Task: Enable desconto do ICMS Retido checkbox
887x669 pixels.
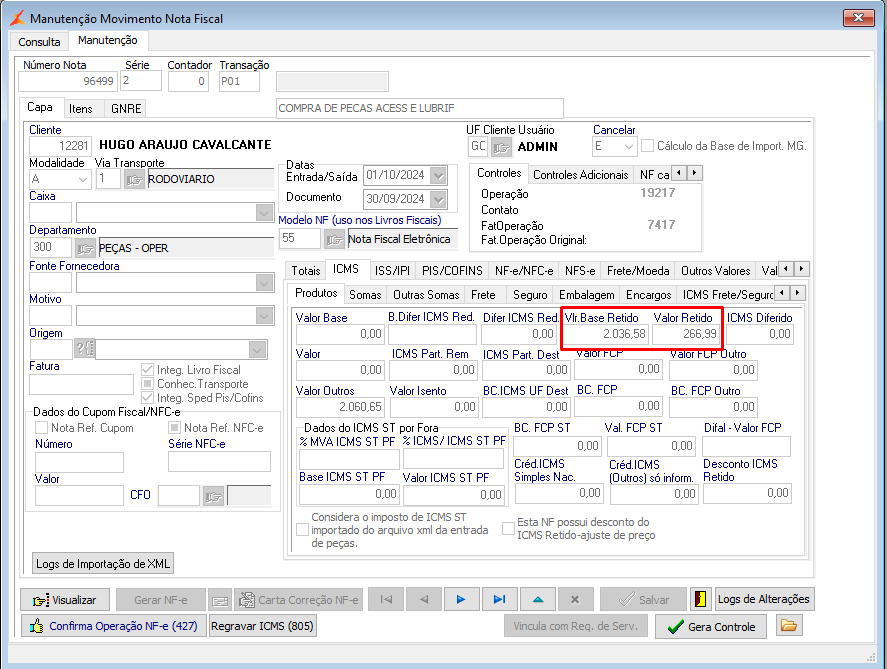Action: click(508, 529)
